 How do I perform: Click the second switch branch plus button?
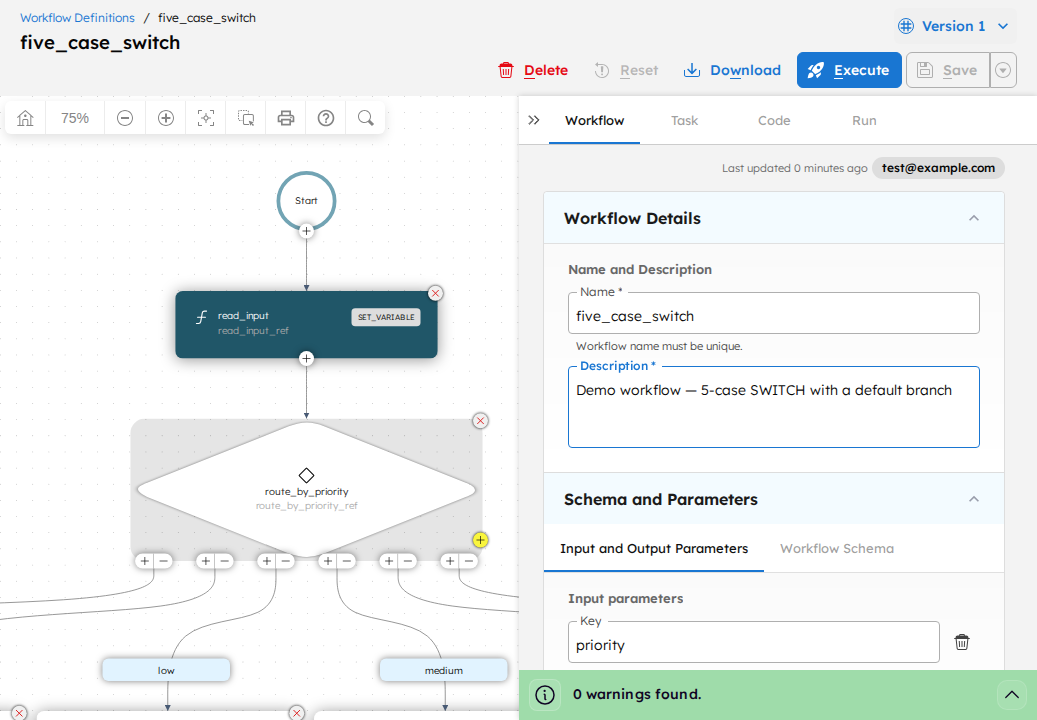(x=206, y=561)
